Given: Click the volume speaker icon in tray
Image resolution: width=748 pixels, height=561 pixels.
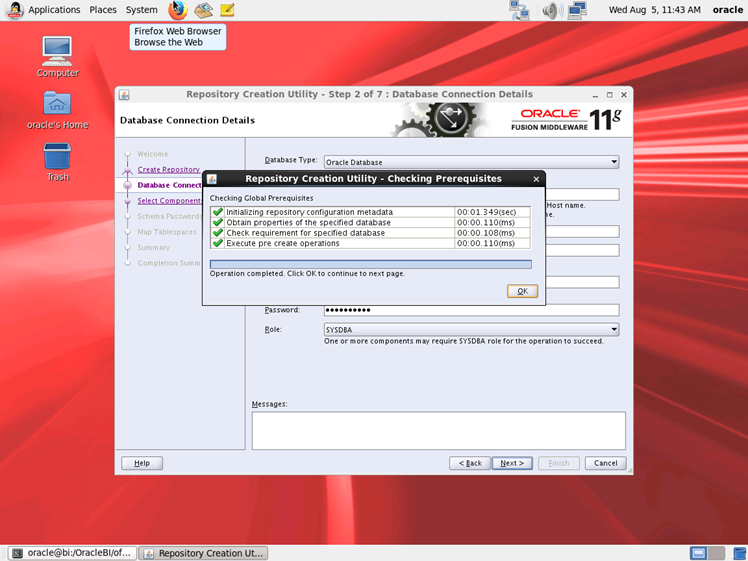Looking at the screenshot, I should tap(552, 10).
